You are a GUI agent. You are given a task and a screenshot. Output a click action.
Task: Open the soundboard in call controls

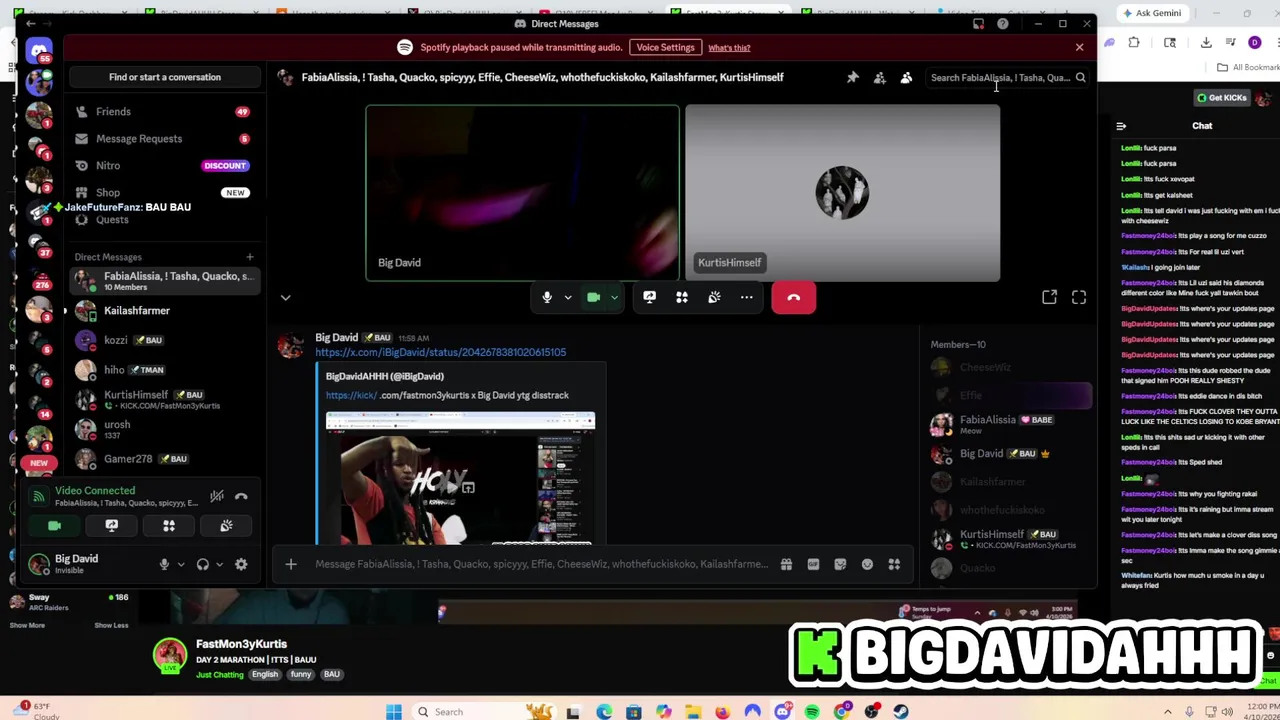point(714,297)
